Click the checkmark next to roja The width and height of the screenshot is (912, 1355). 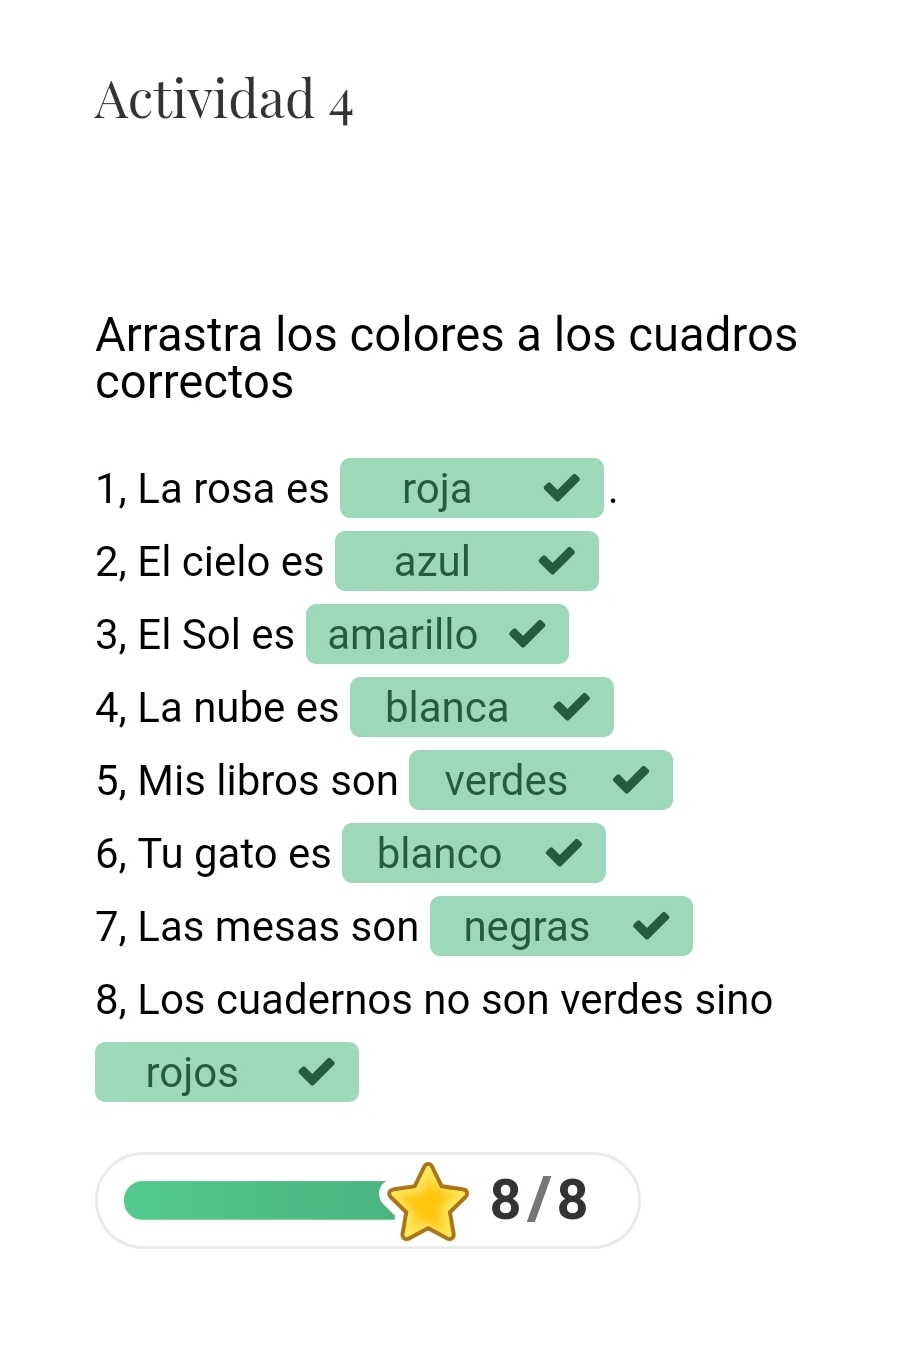562,488
